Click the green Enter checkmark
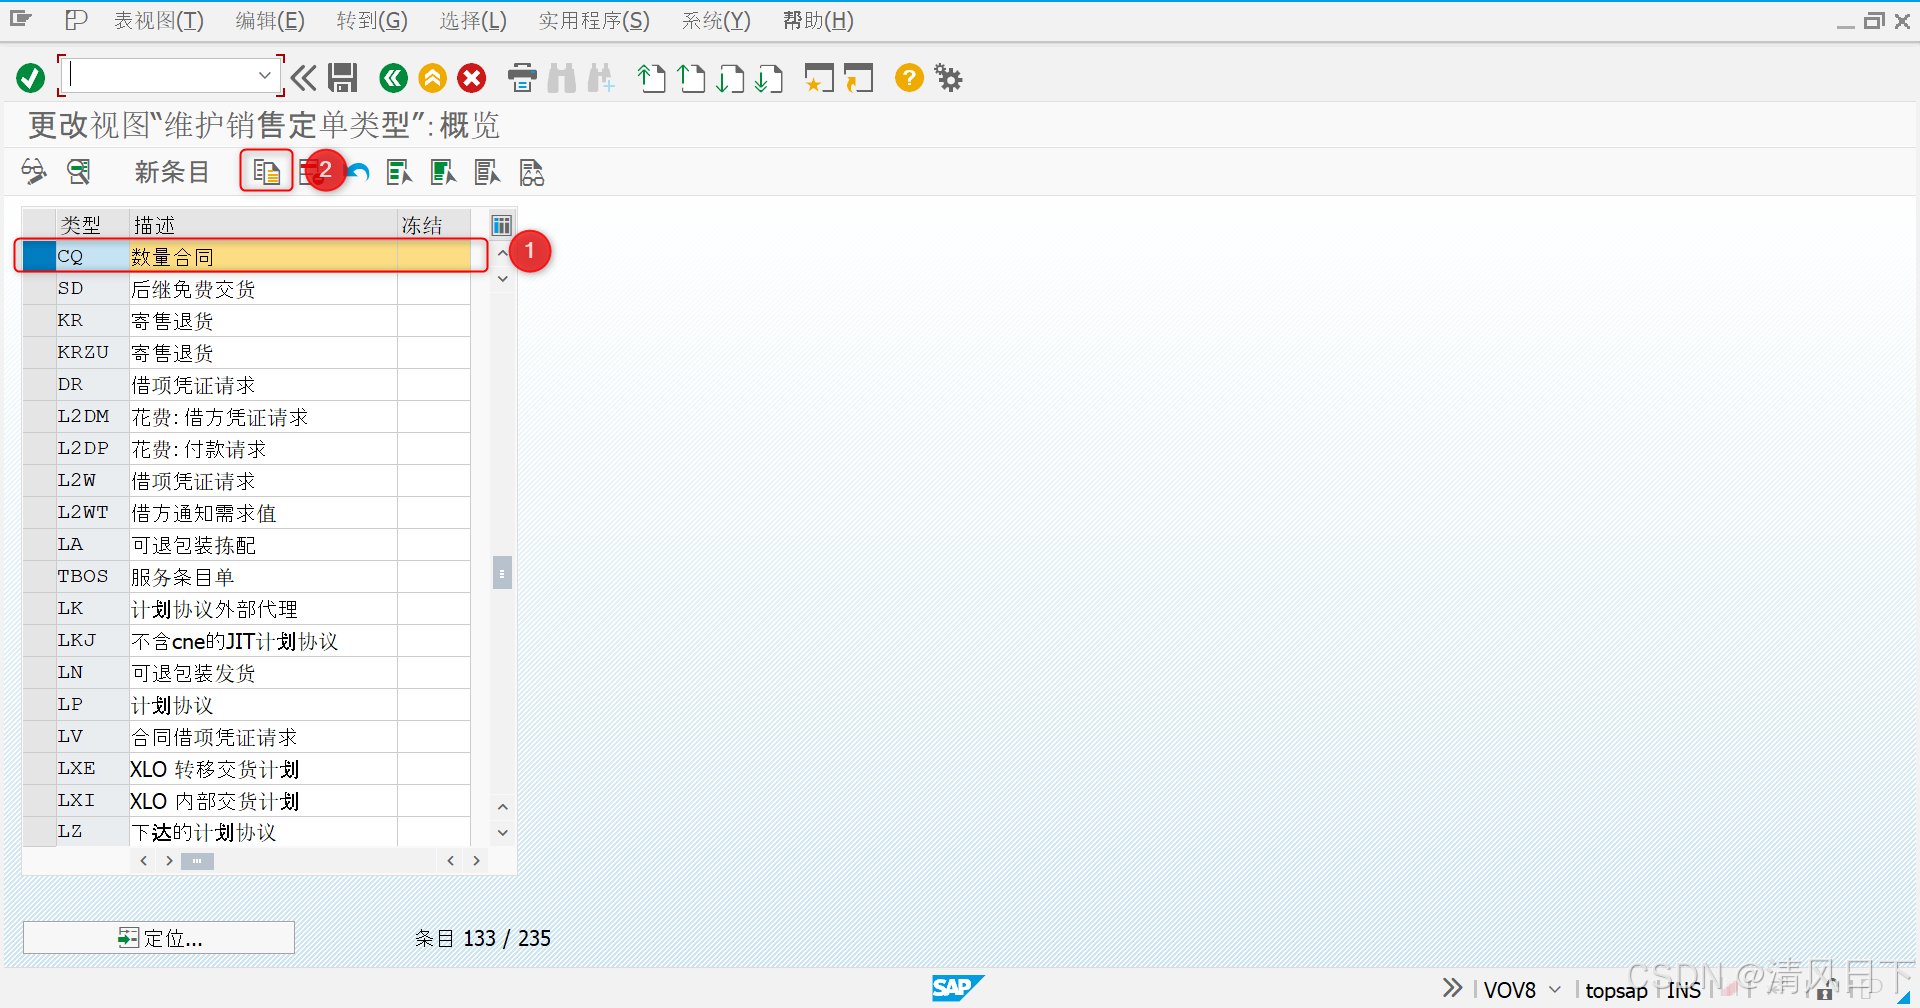Image resolution: width=1920 pixels, height=1008 pixels. pyautogui.click(x=29, y=77)
